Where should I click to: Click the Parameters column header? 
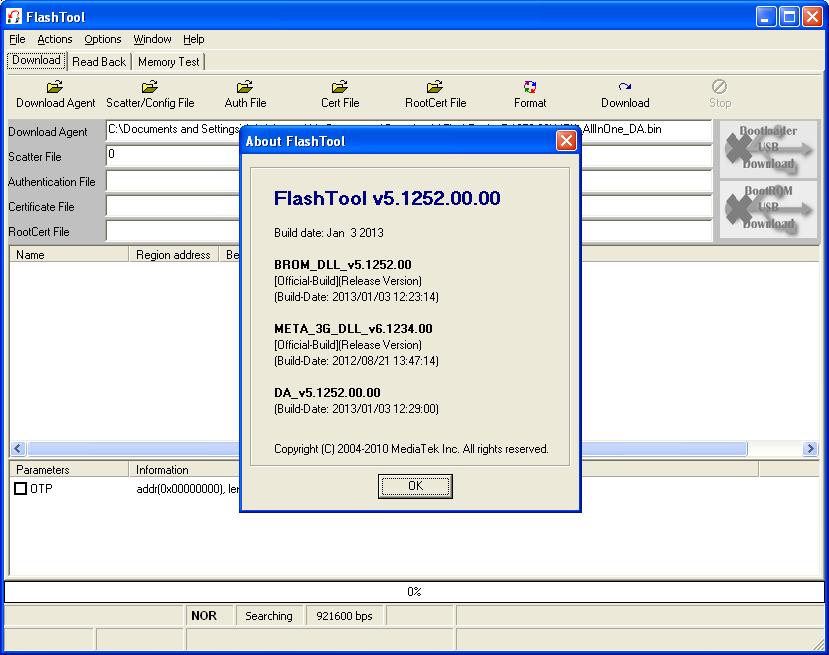click(69, 469)
